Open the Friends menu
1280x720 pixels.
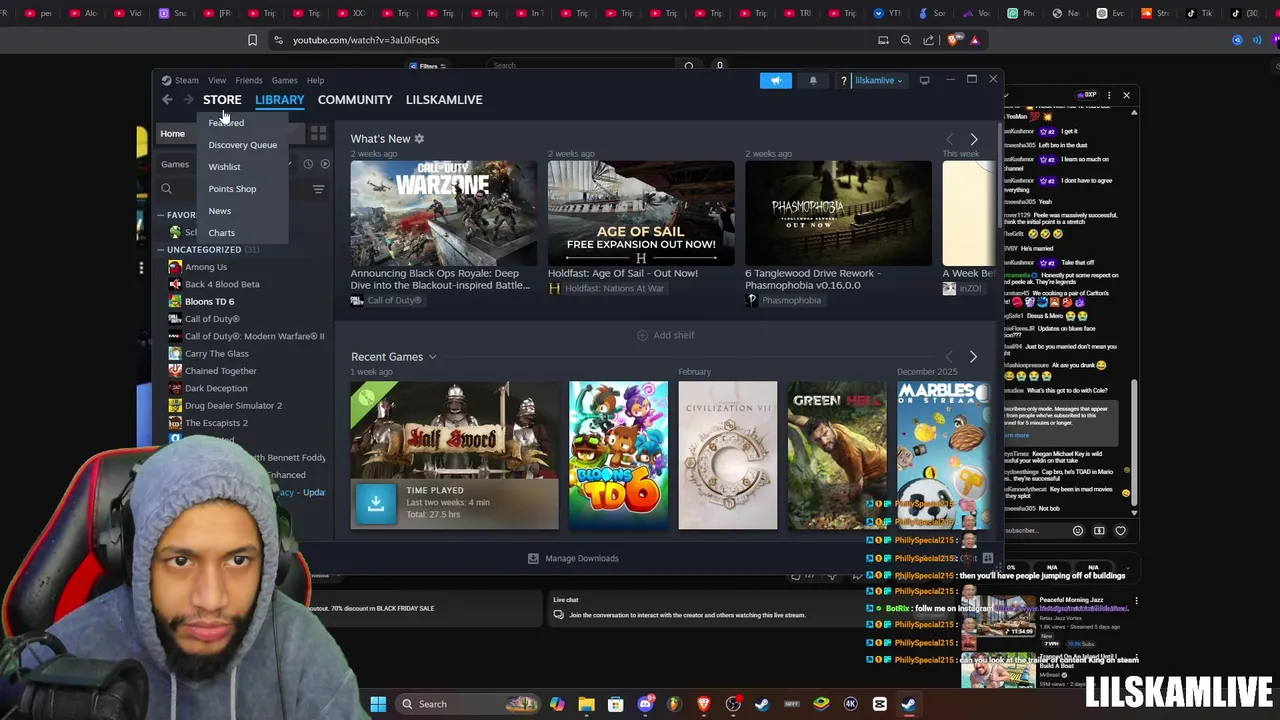(x=249, y=80)
